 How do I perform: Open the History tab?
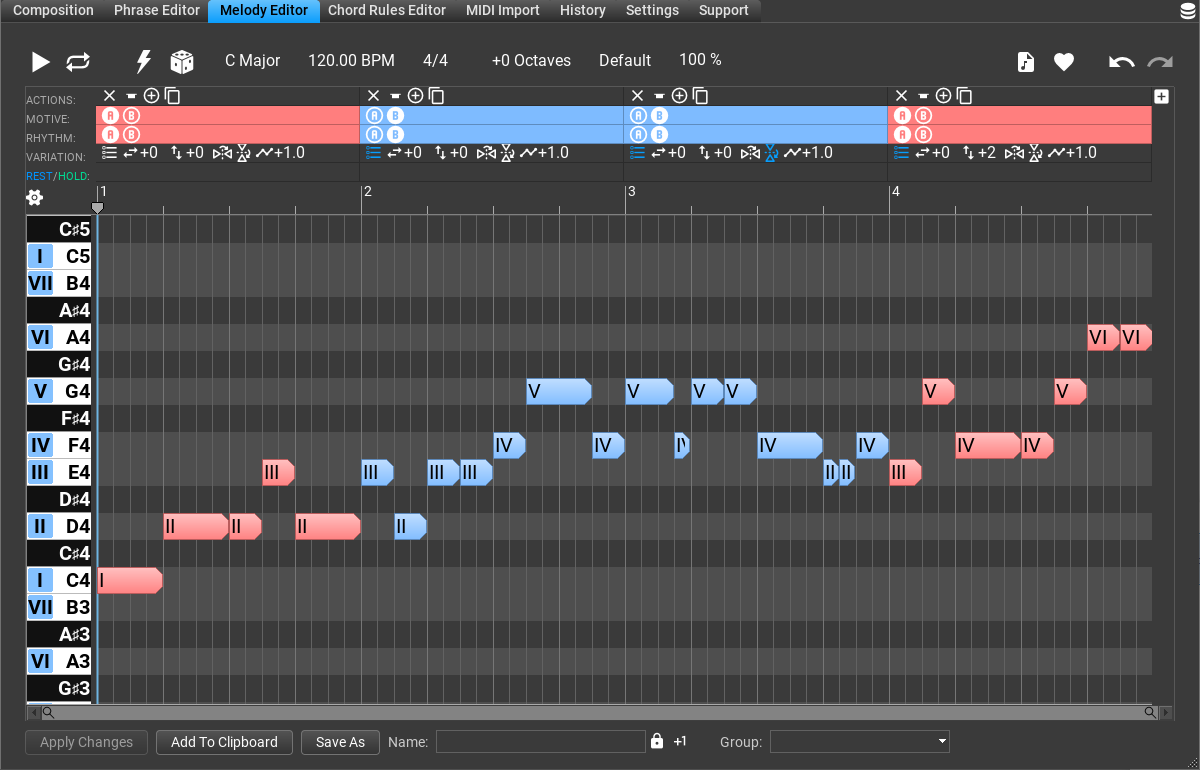582,10
